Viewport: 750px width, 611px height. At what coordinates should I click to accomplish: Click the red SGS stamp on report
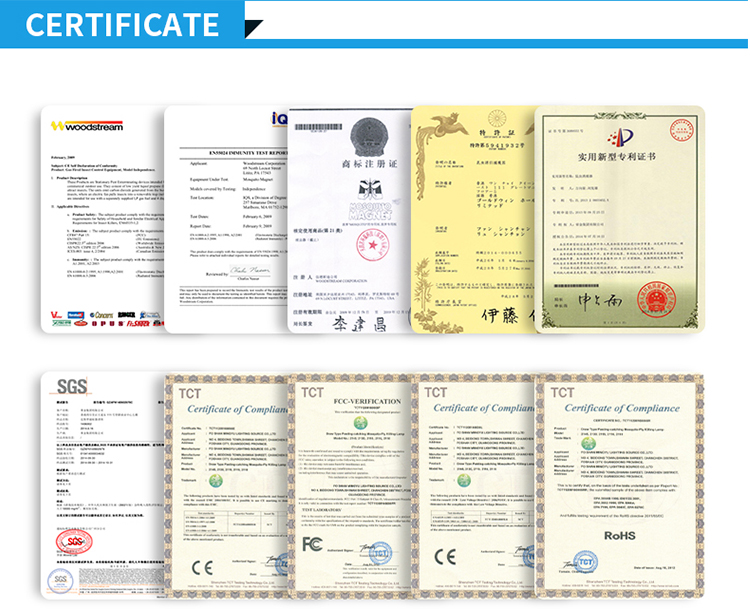[x=74, y=542]
